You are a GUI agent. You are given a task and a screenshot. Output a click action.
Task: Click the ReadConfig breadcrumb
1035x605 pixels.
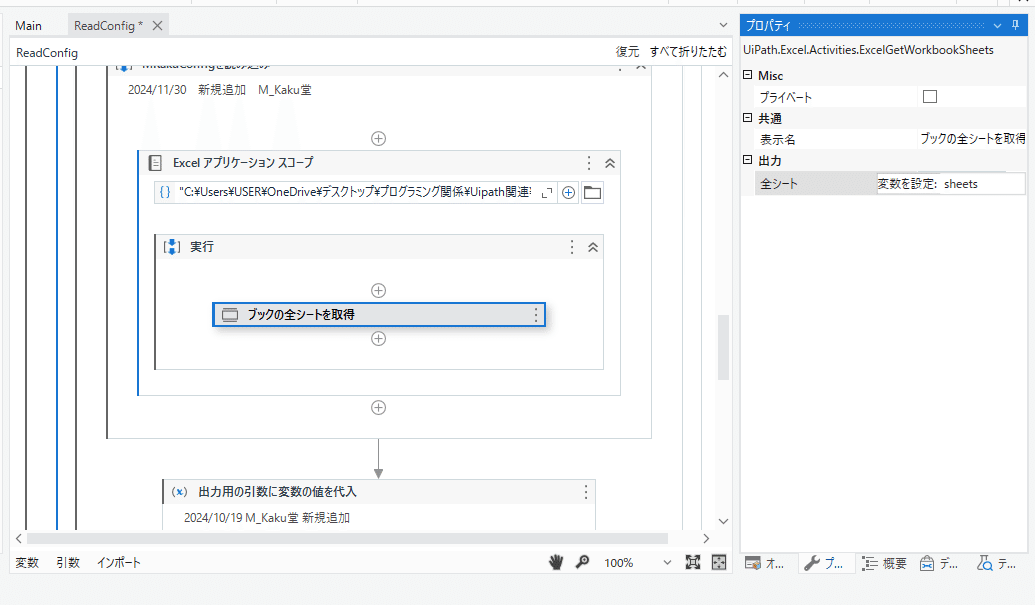(x=47, y=53)
